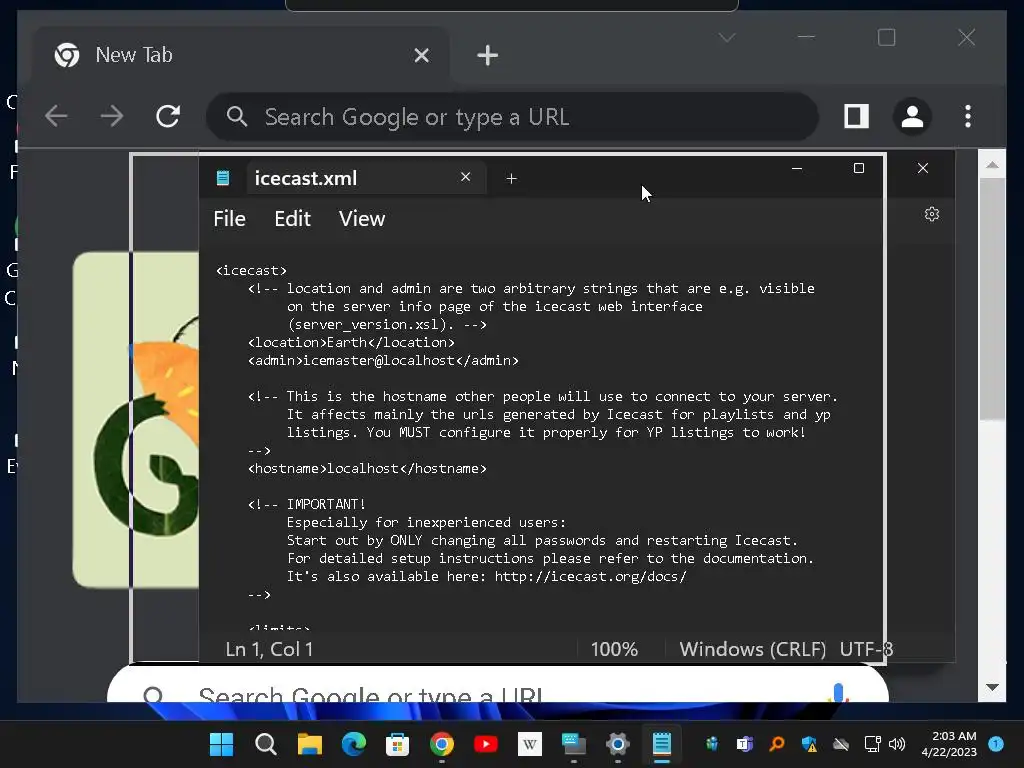This screenshot has width=1024, height=768.
Task: Click scroll down arrow in Chrome scrollbar
Action: tap(992, 687)
